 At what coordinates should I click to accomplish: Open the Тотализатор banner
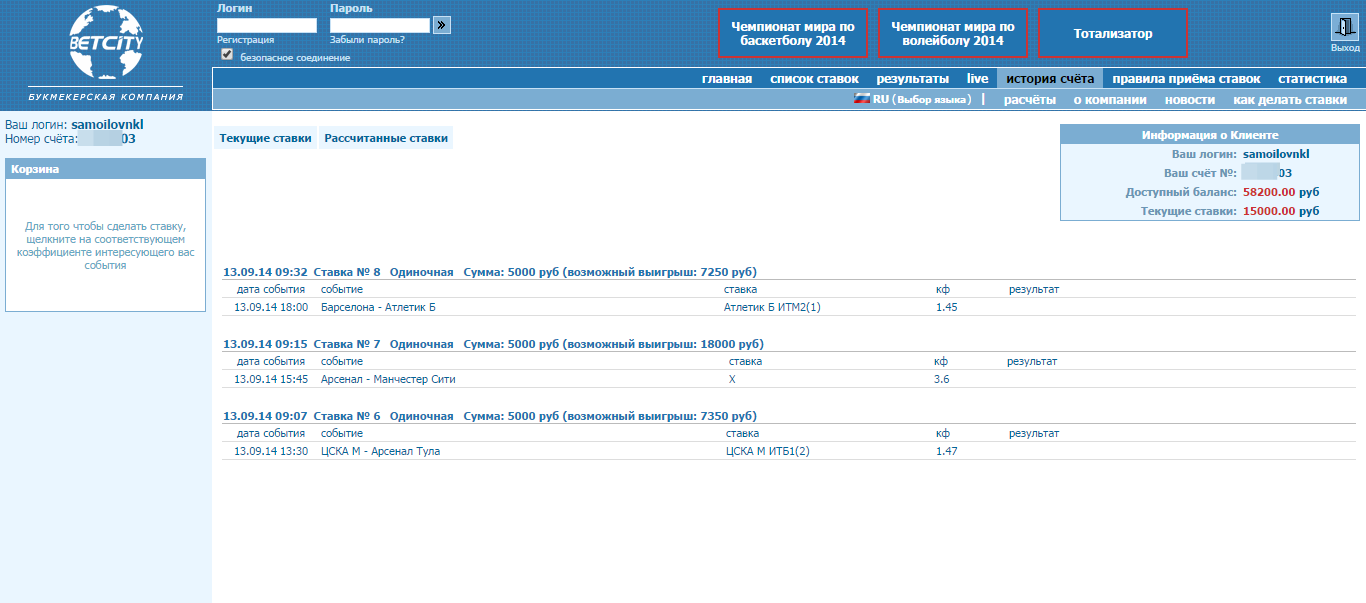point(1113,33)
